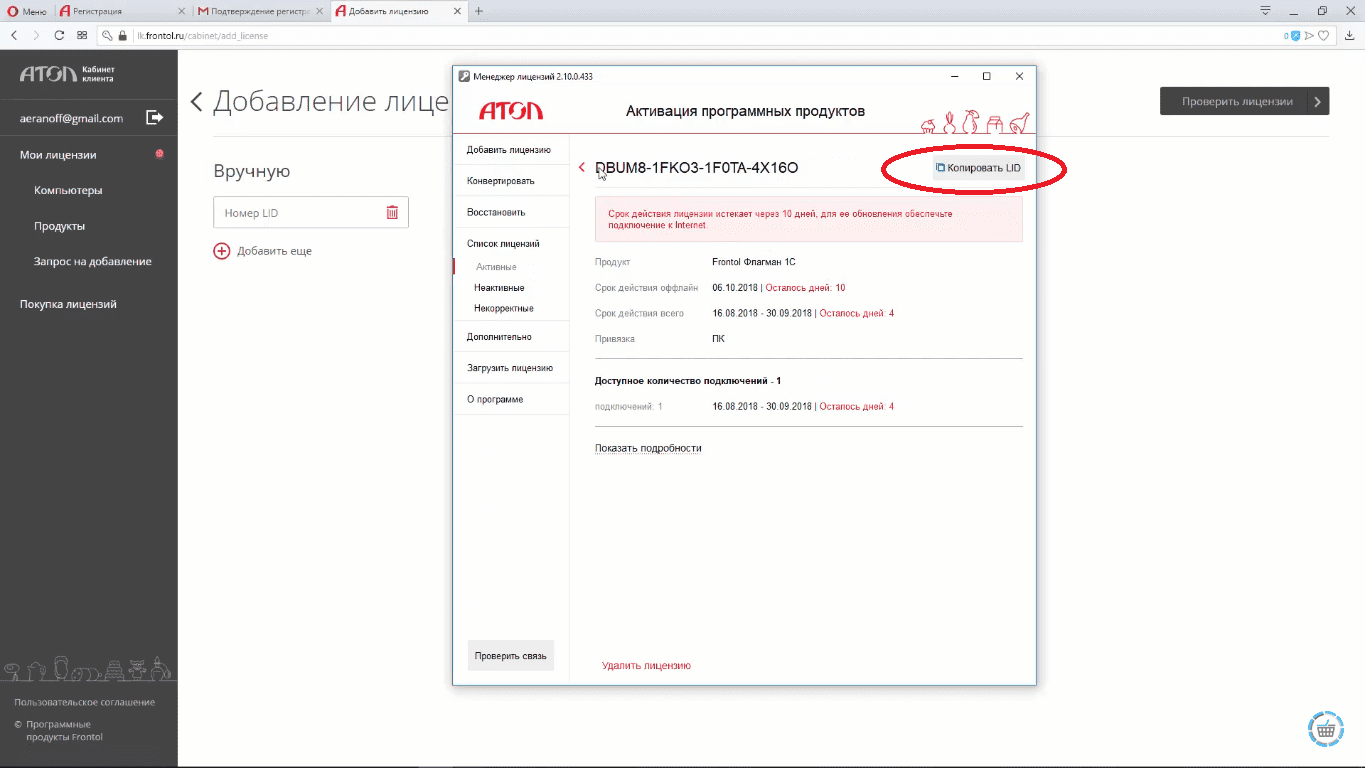
Task: Click the logout icon beside email
Action: tap(155, 118)
